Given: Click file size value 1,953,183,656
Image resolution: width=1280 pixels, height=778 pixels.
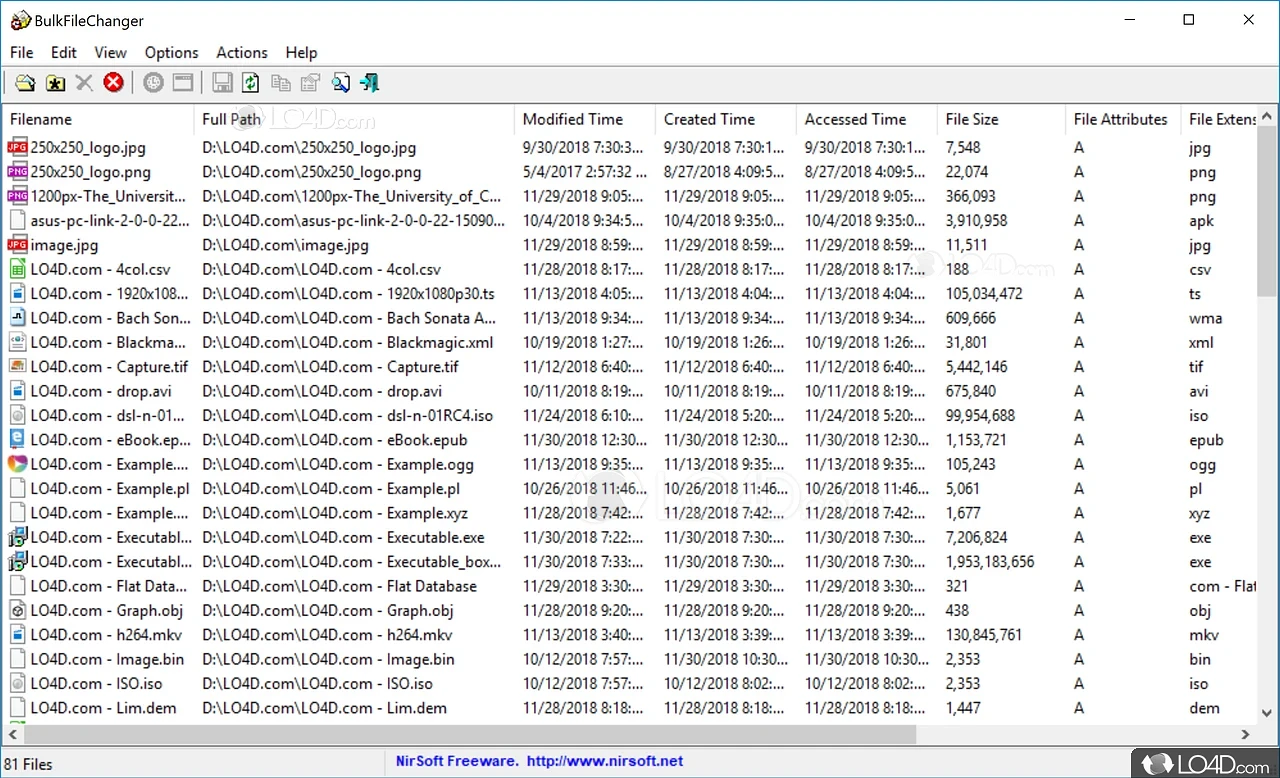Looking at the screenshot, I should point(990,562).
